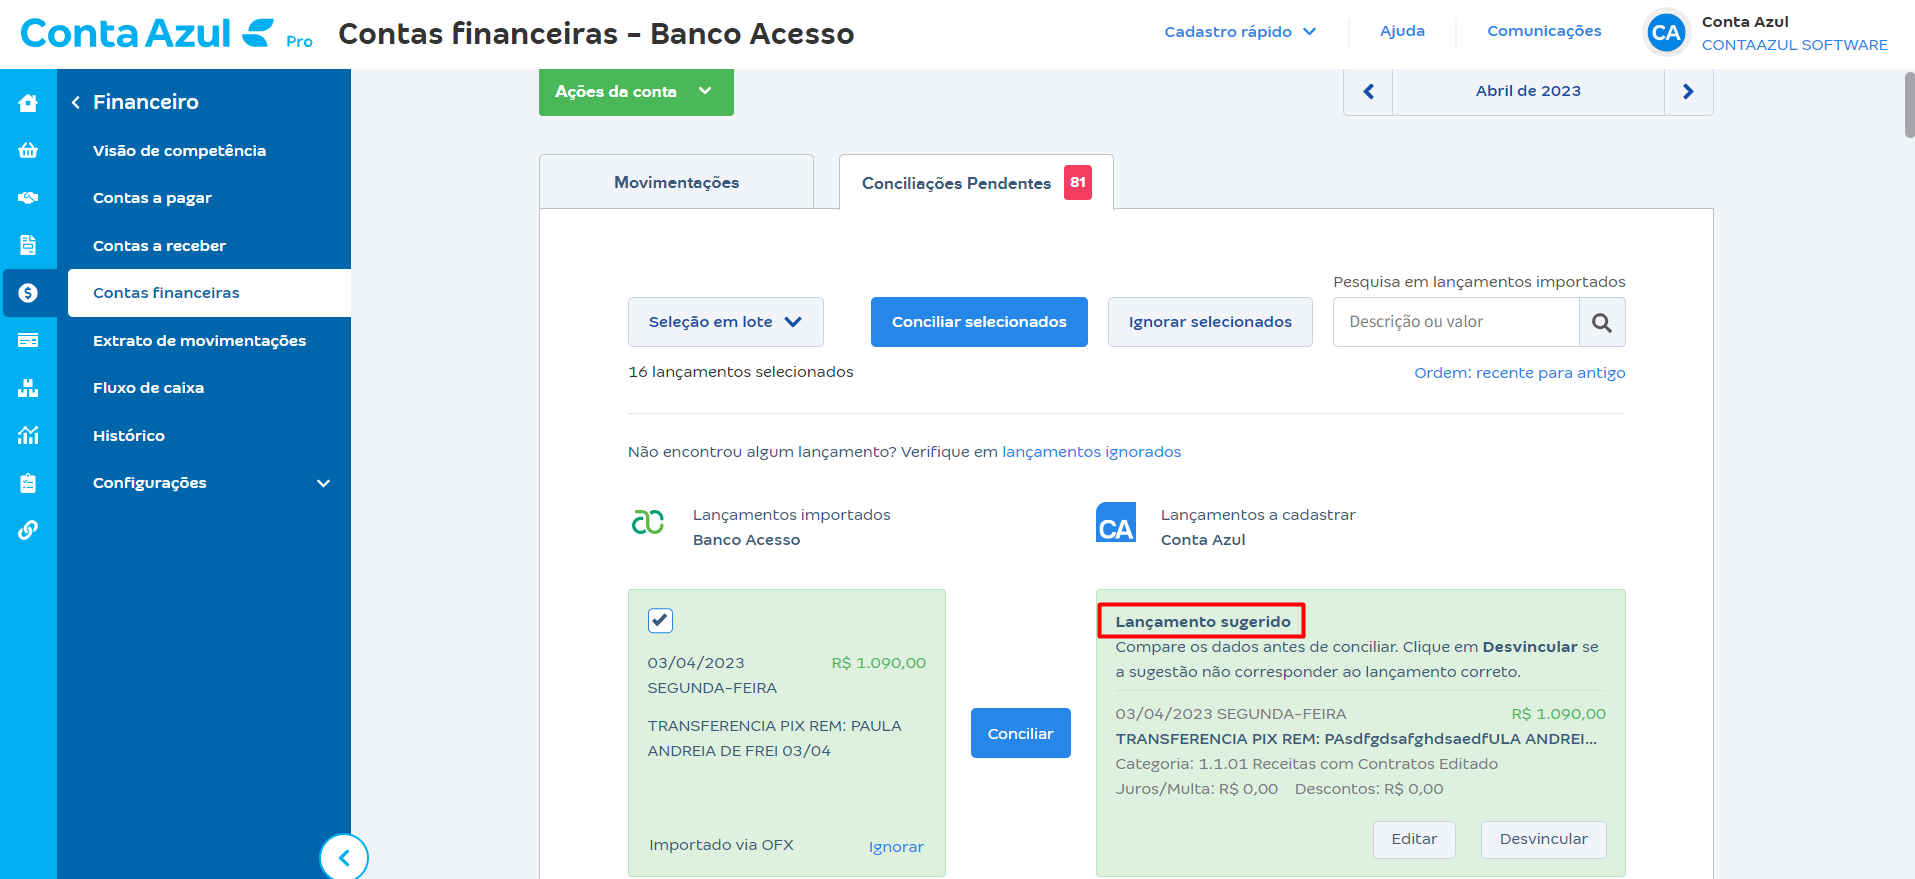Click the Banco Acesso logo icon
The height and width of the screenshot is (879, 1915).
click(x=648, y=522)
